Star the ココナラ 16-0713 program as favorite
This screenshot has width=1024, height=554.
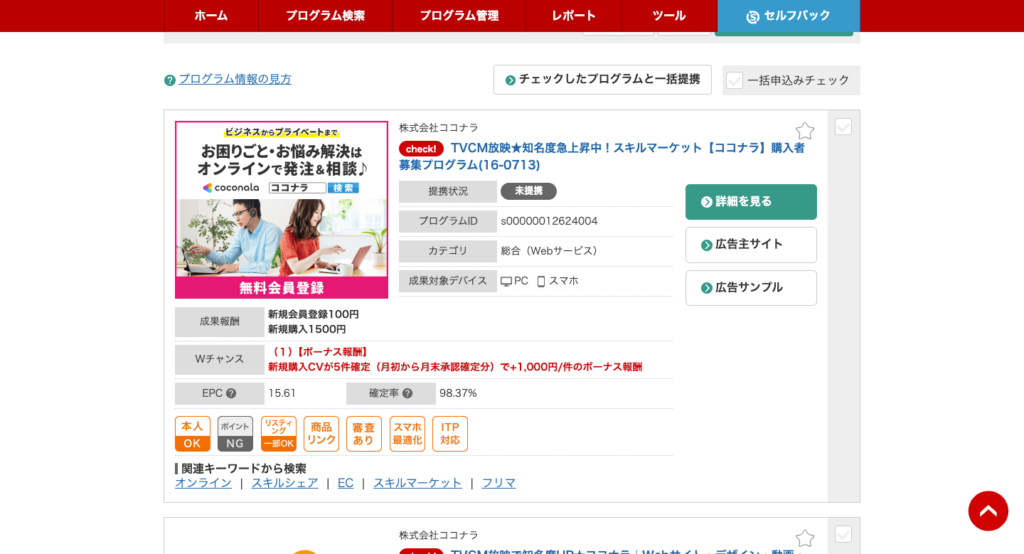[x=805, y=131]
